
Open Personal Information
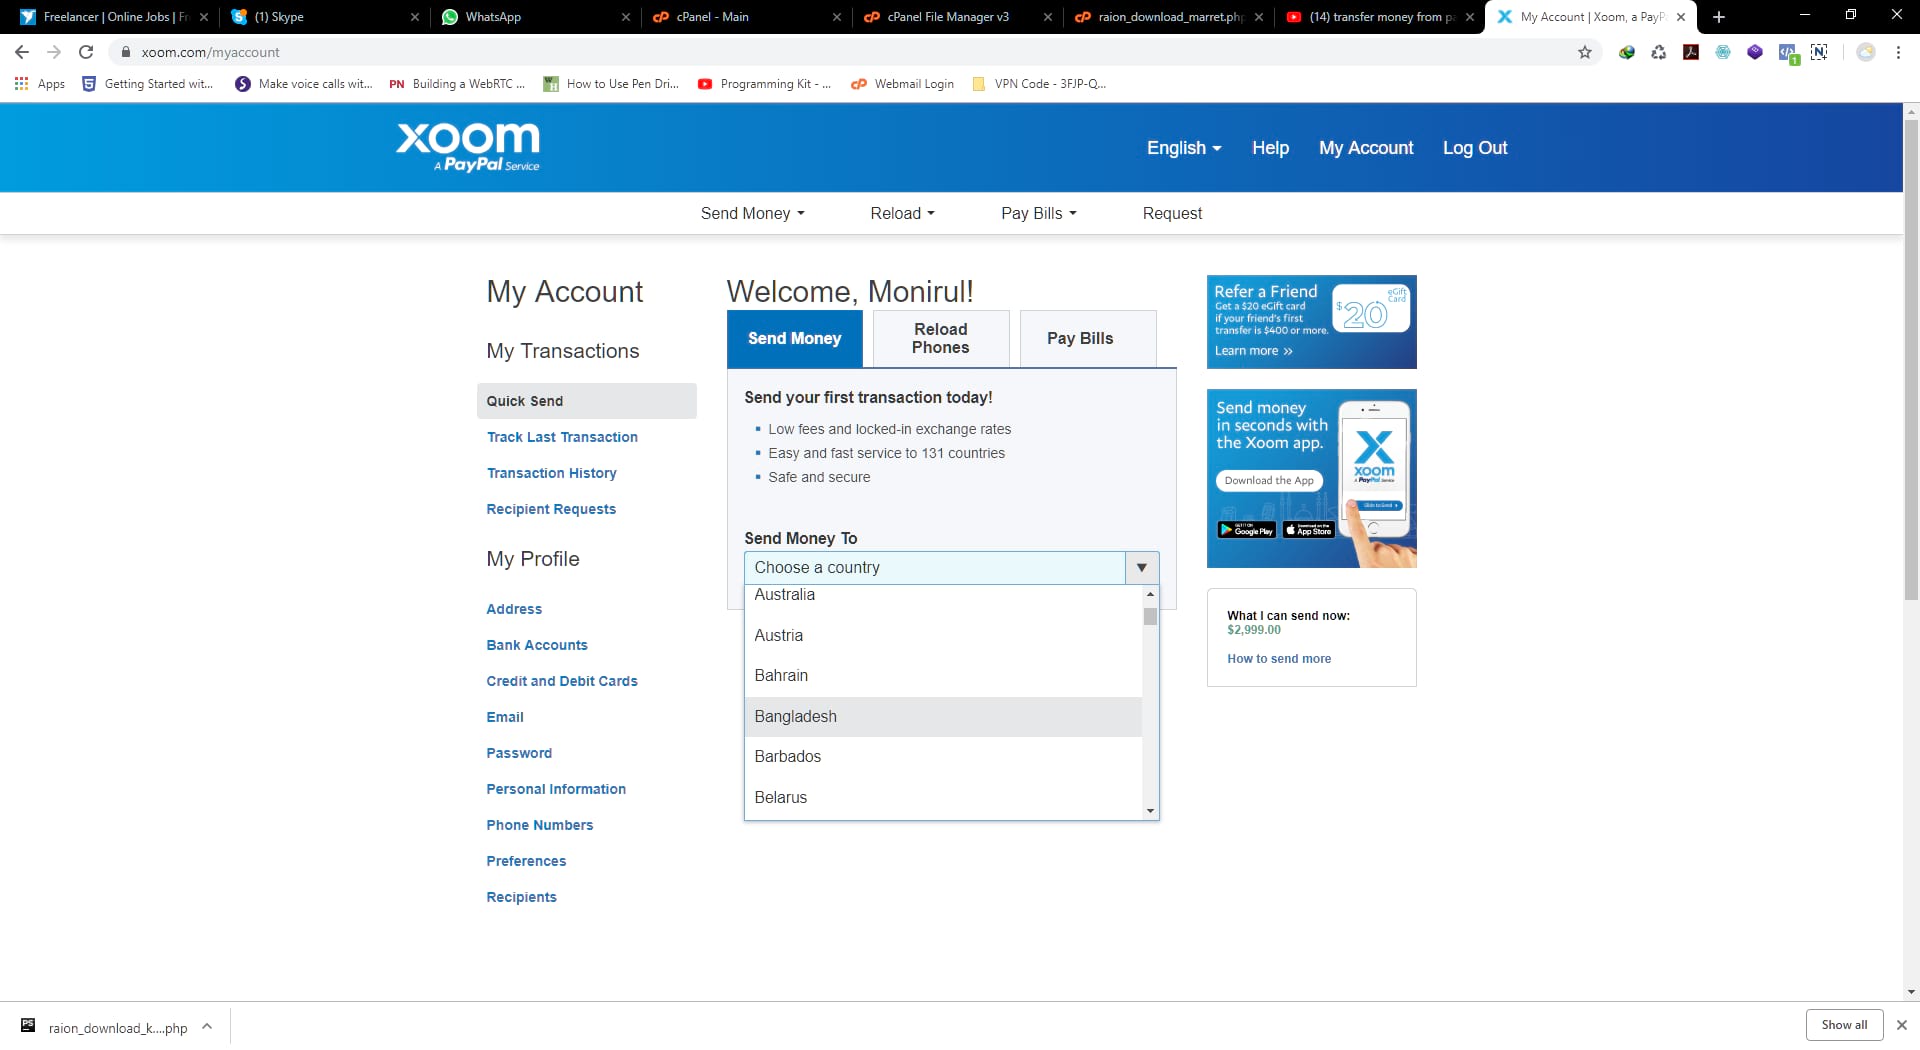pyautogui.click(x=556, y=789)
